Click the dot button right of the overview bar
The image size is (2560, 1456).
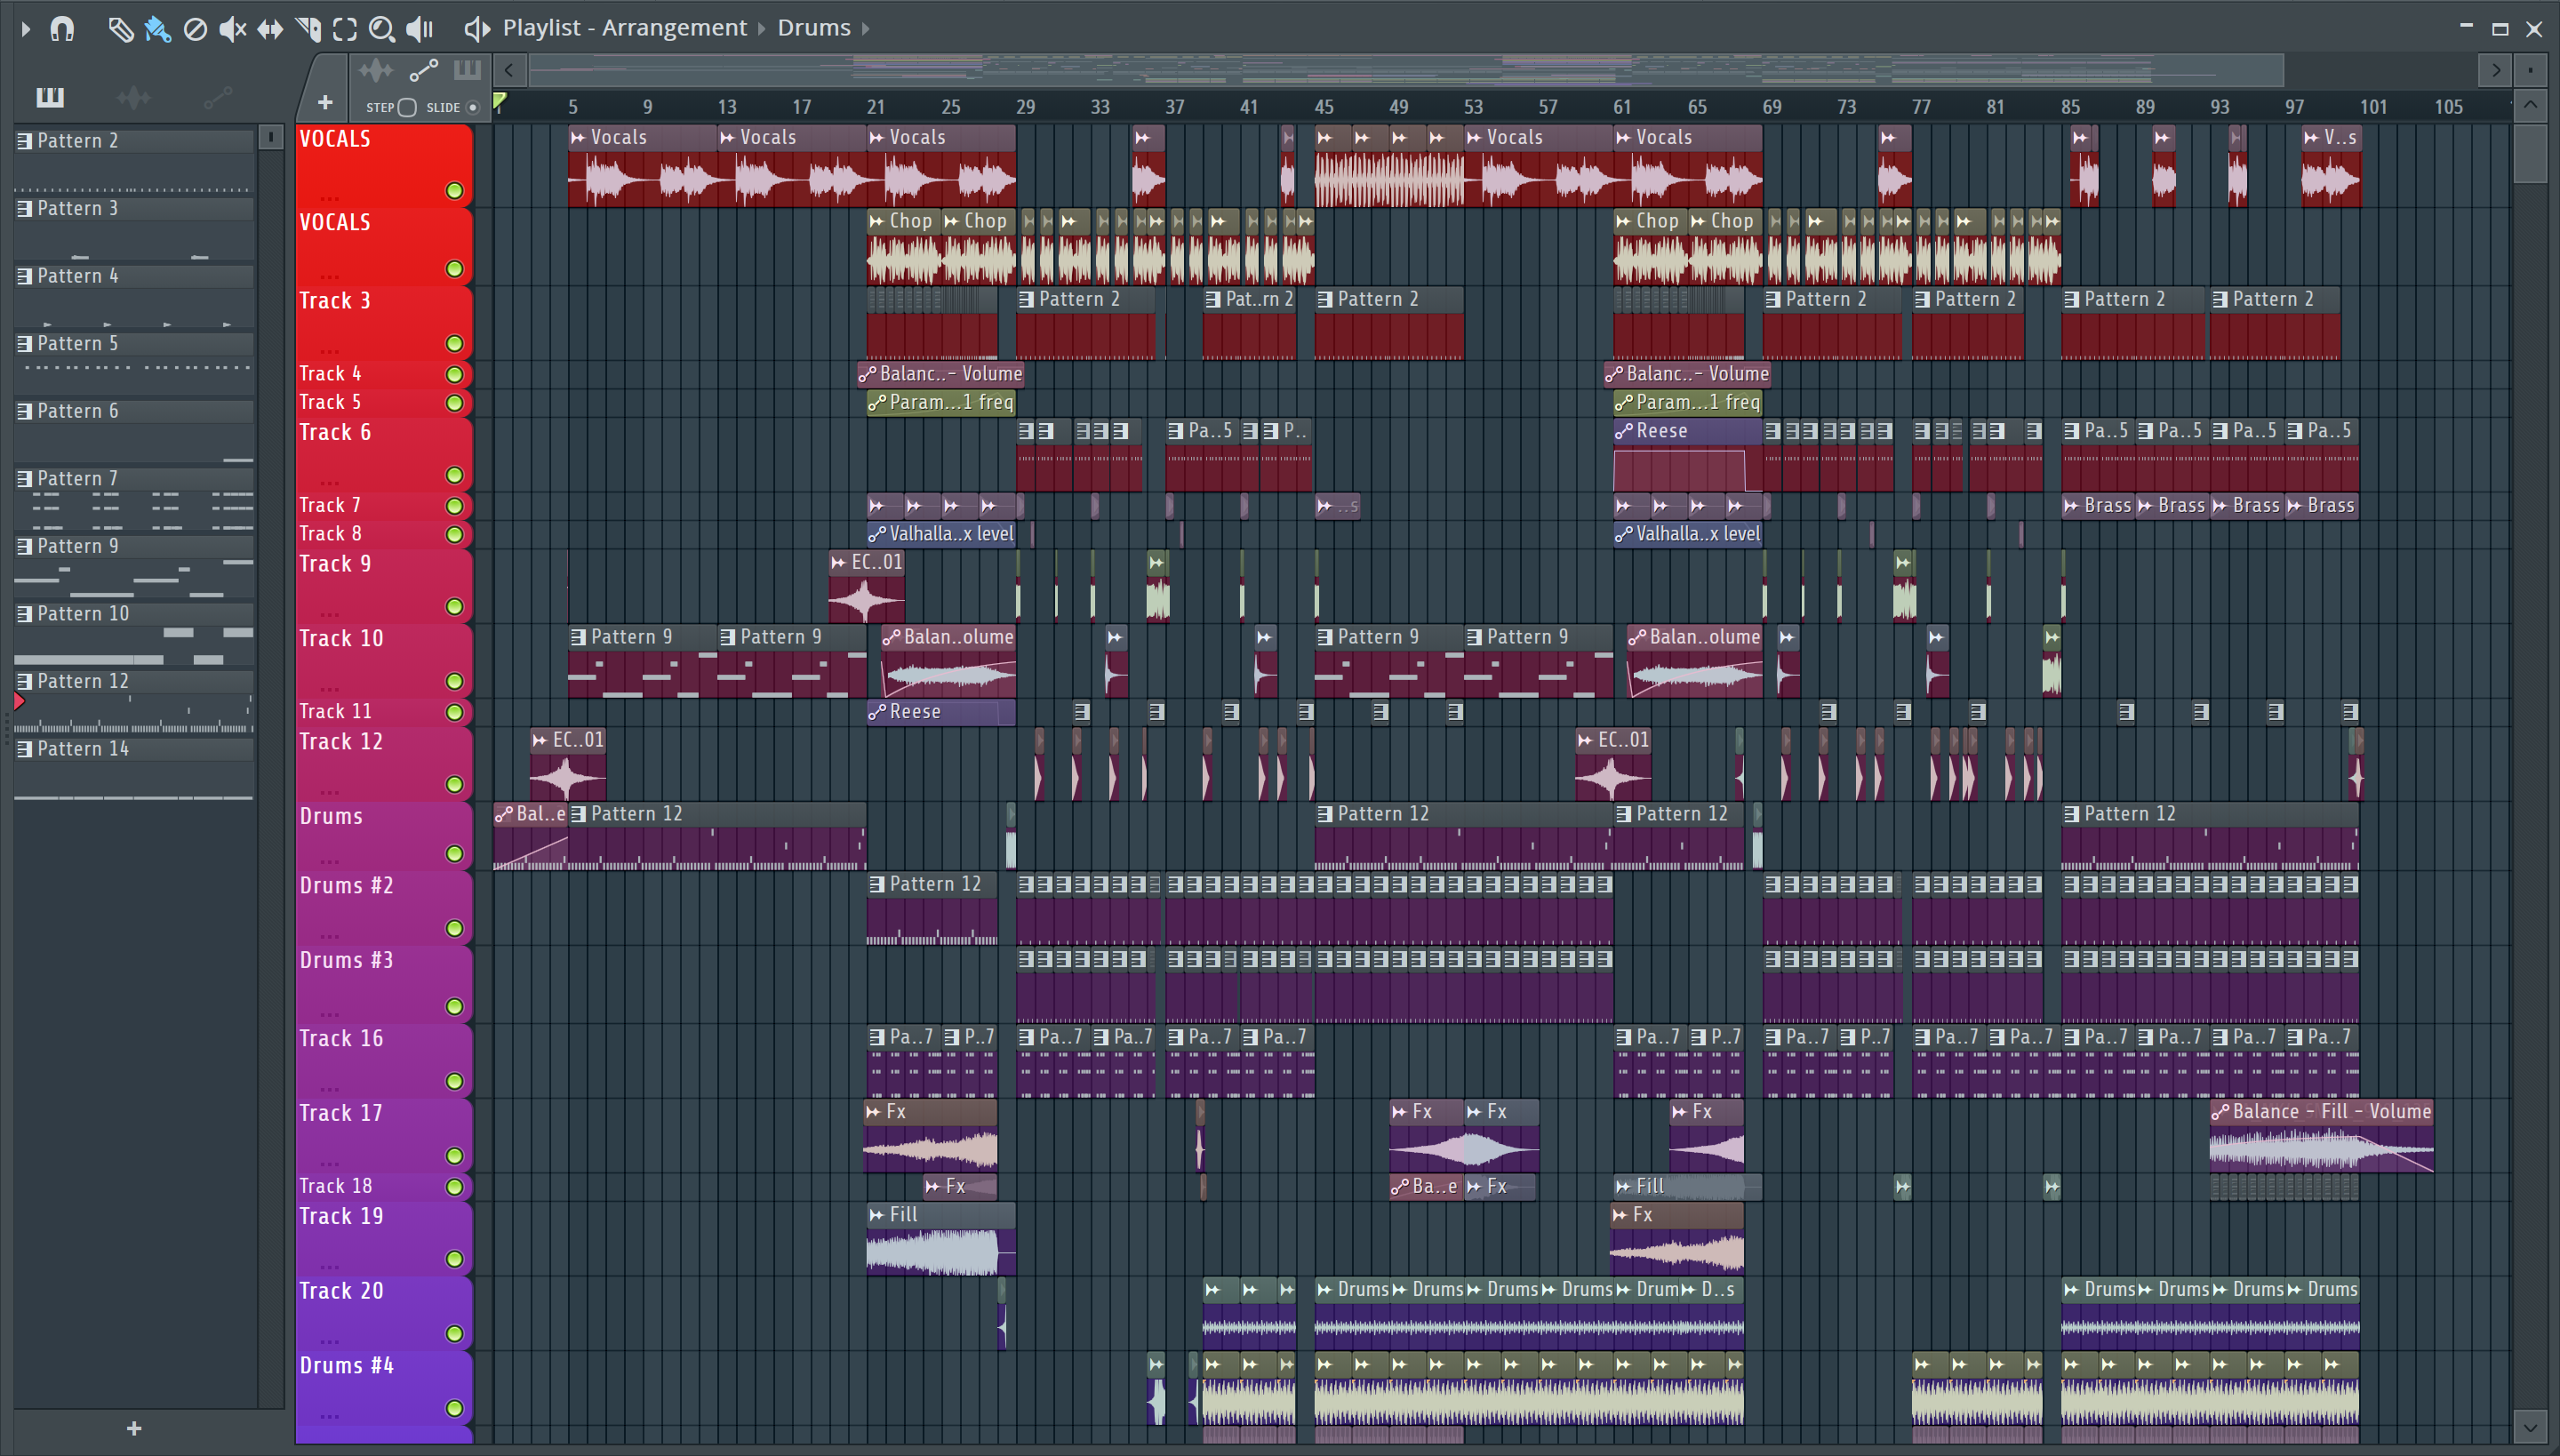pyautogui.click(x=2530, y=70)
